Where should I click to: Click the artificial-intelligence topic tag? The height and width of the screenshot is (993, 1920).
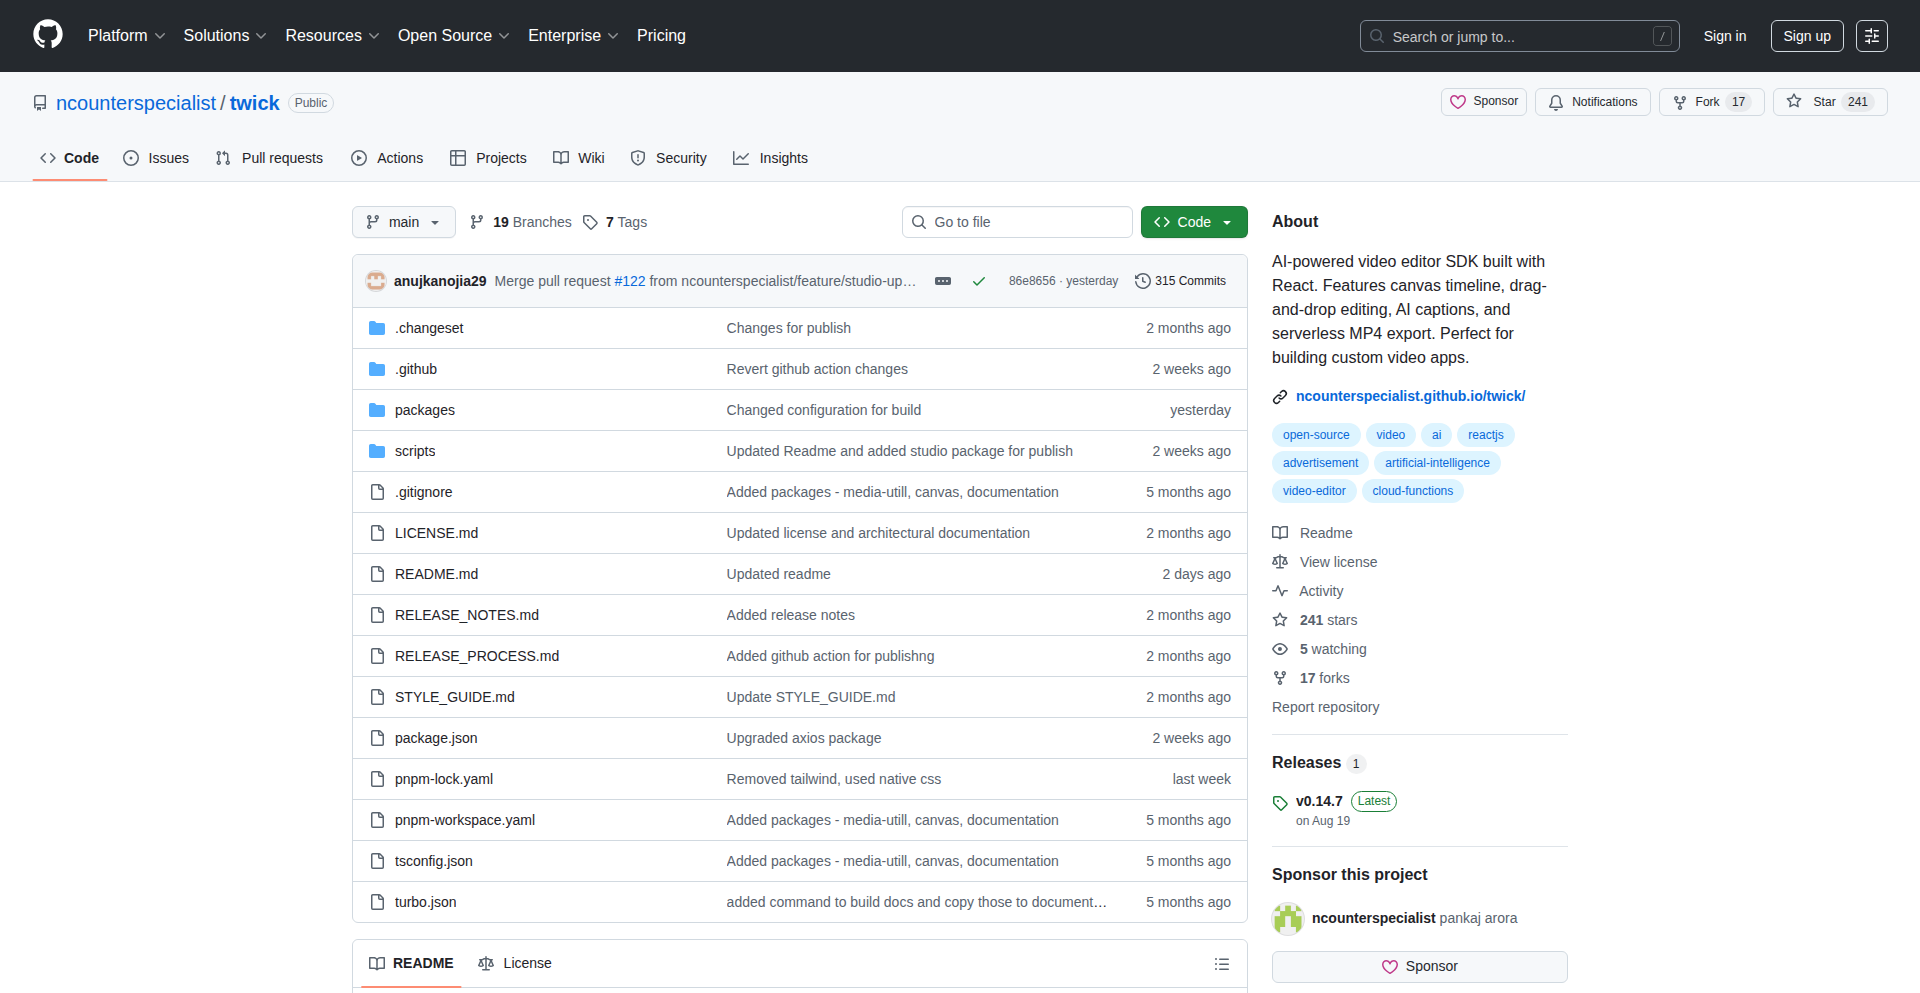tap(1437, 463)
